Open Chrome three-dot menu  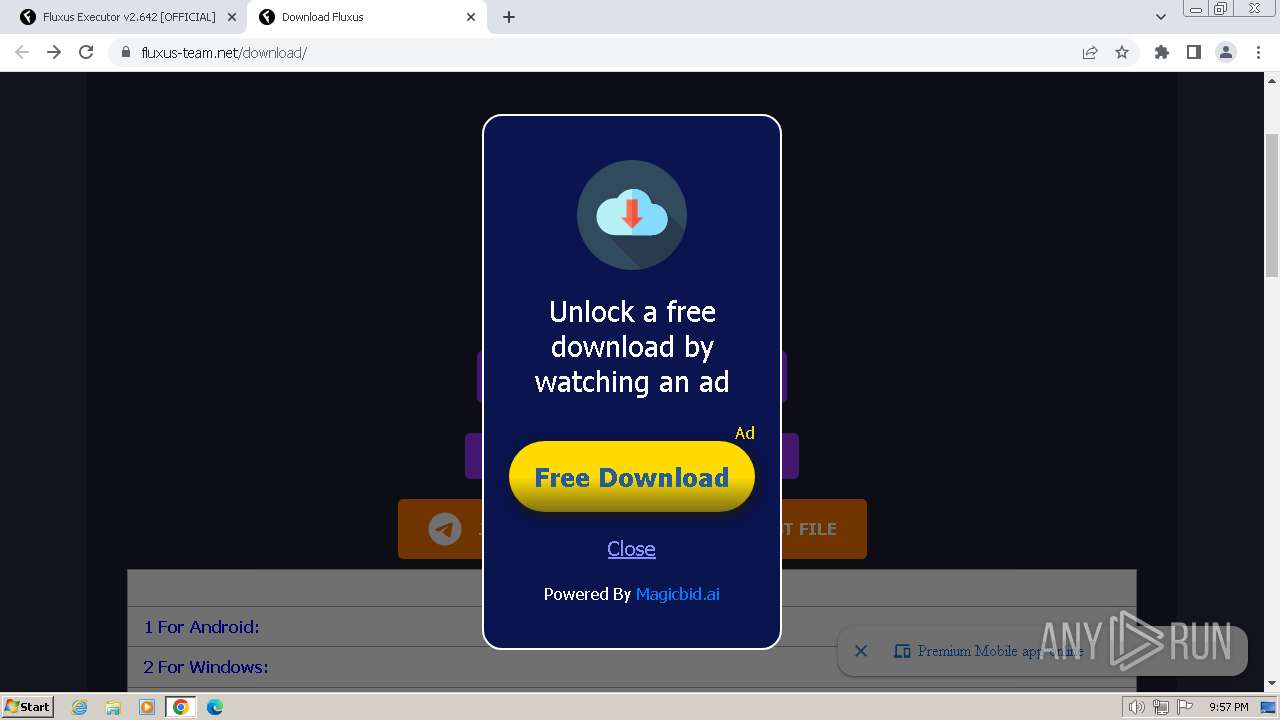click(x=1258, y=52)
